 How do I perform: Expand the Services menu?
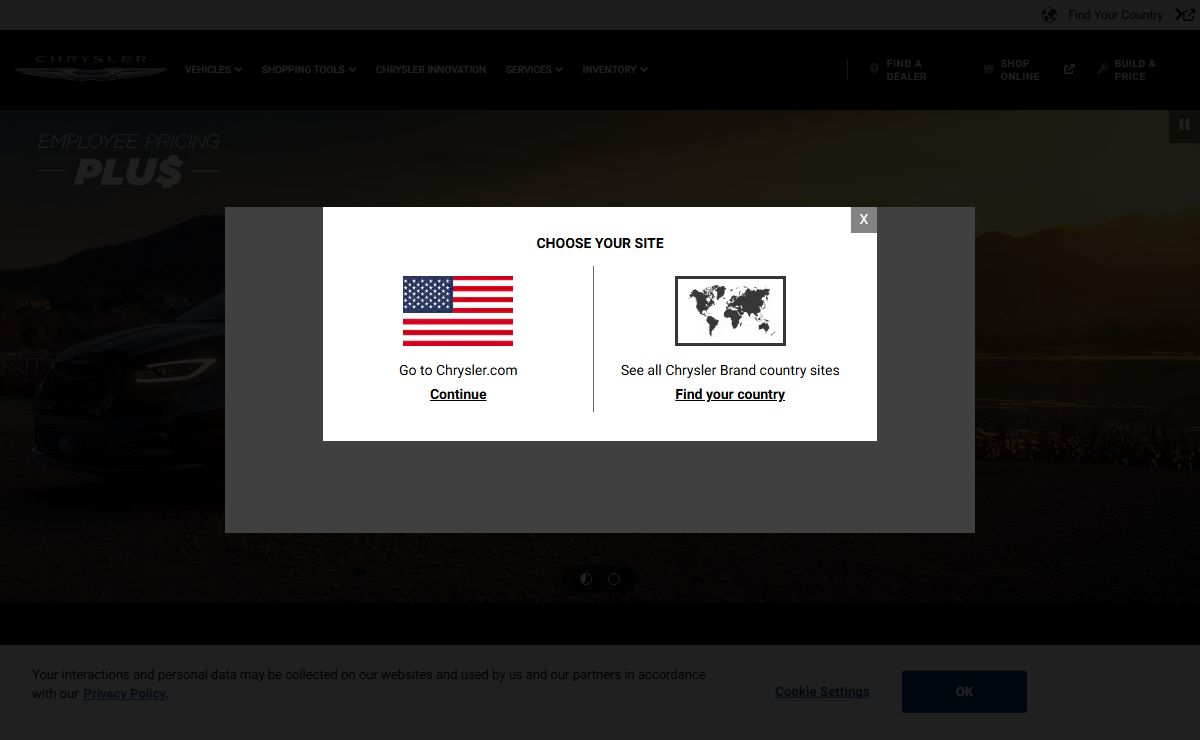pyautogui.click(x=534, y=70)
